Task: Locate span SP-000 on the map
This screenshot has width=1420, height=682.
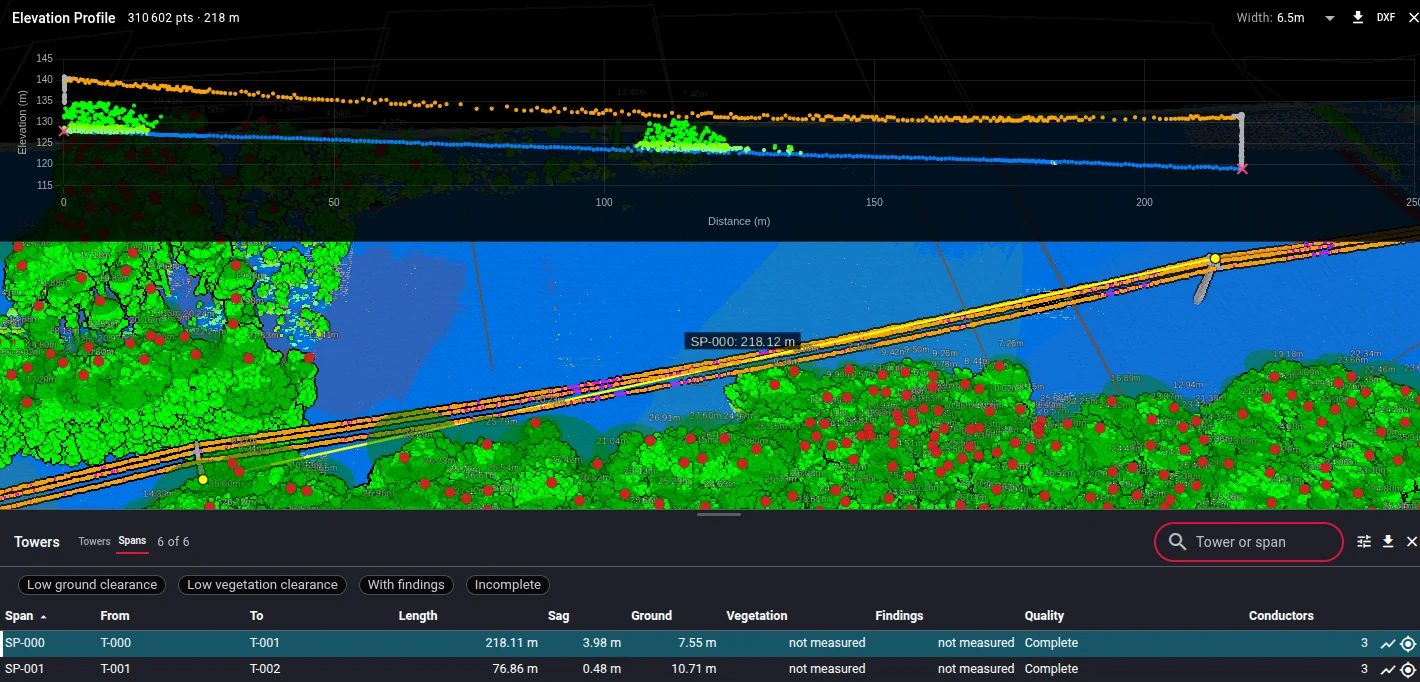Action: click(1408, 644)
